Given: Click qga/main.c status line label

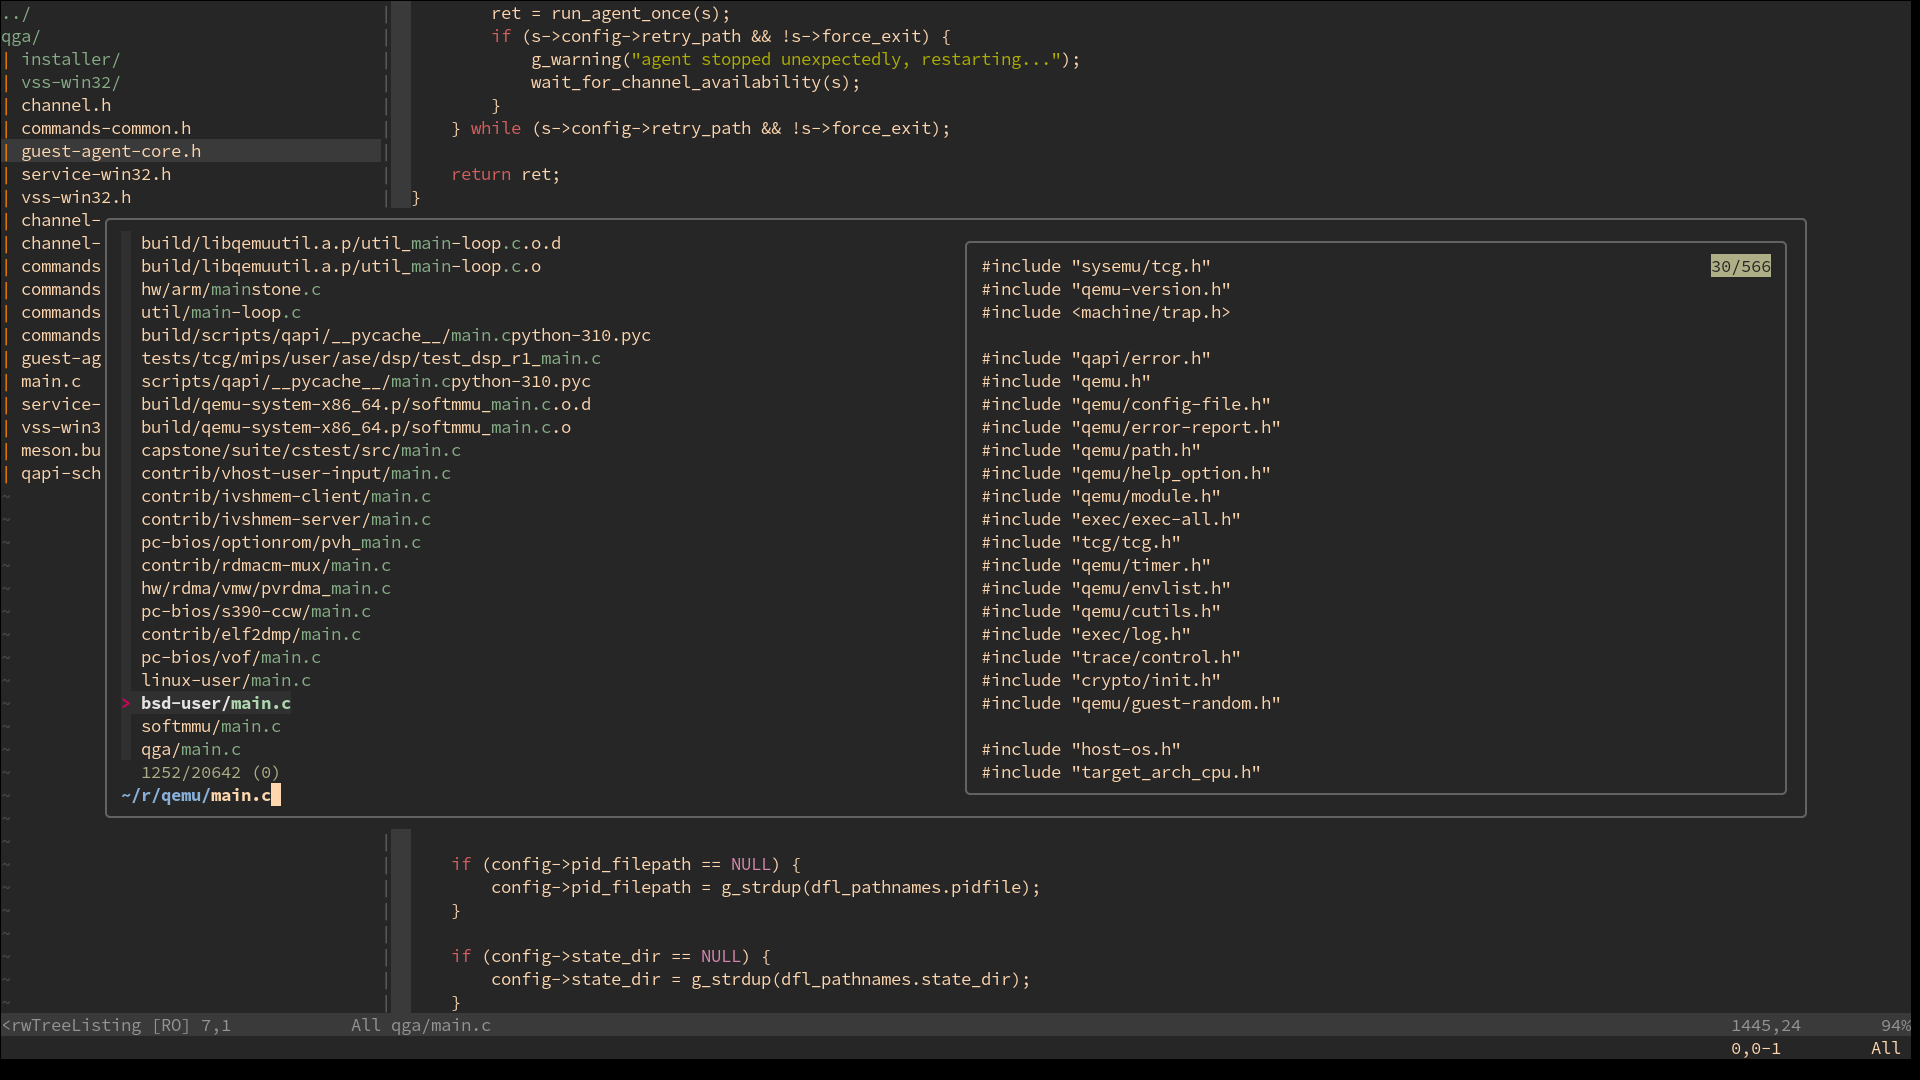Looking at the screenshot, I should [440, 1026].
